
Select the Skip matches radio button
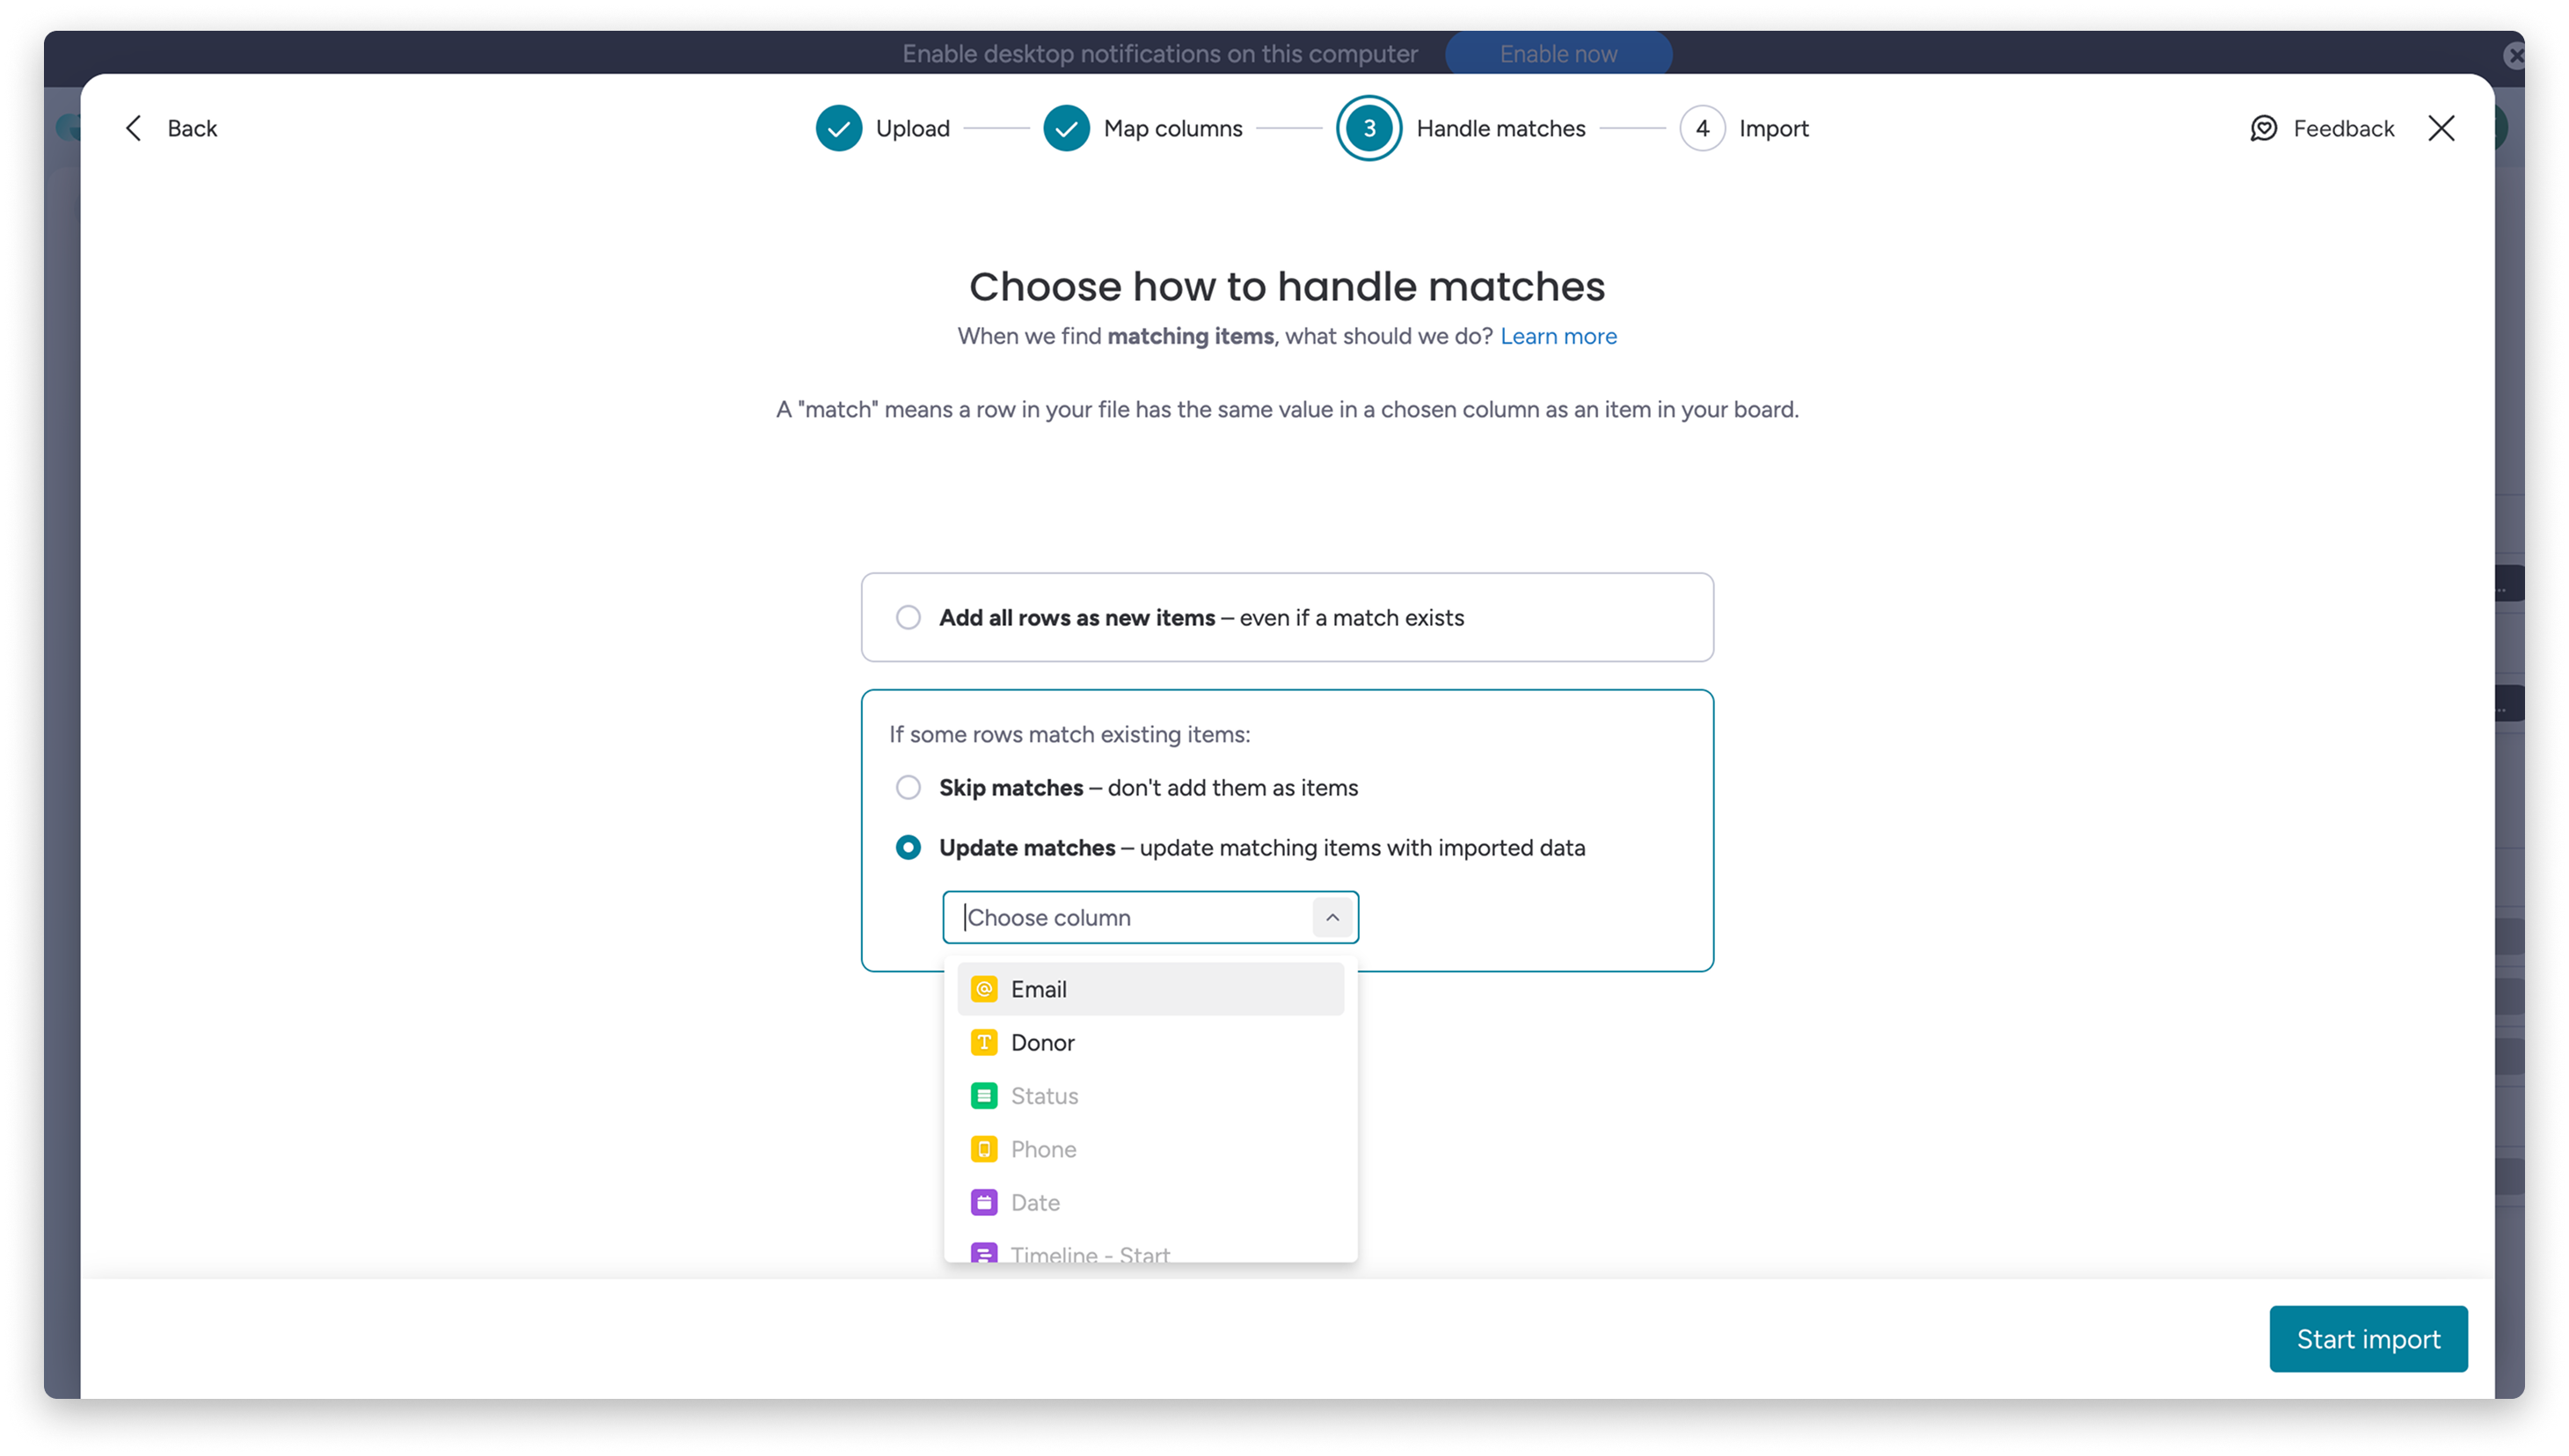coord(908,787)
